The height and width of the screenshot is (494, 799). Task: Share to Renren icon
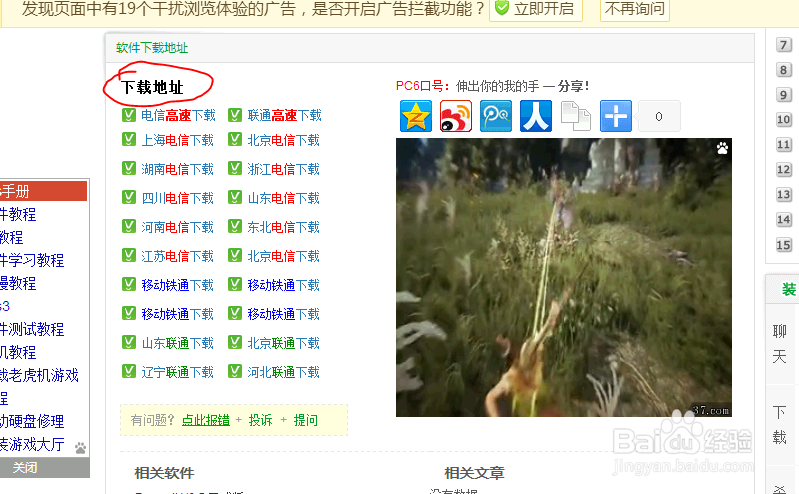tap(536, 116)
